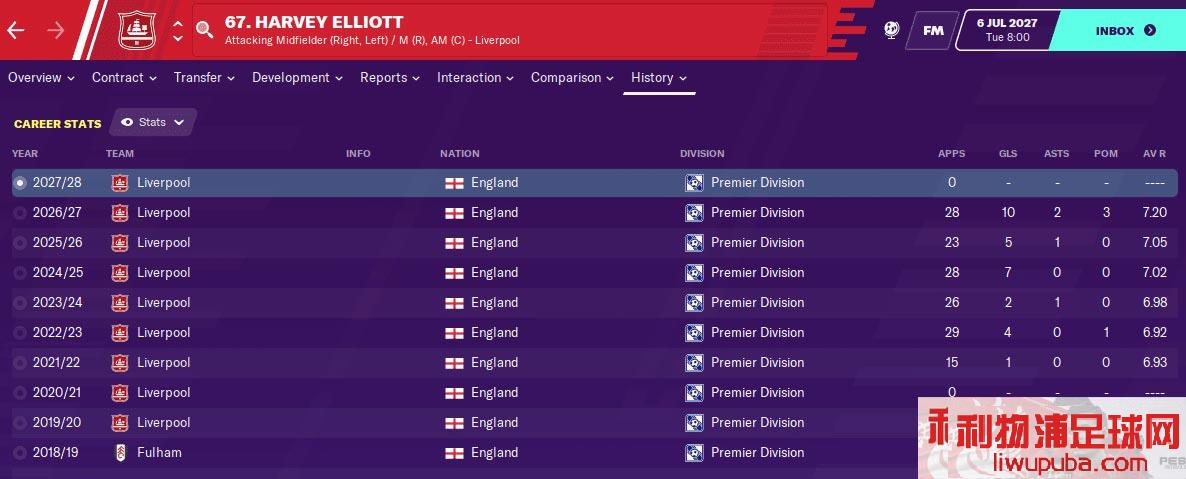Click the date 6 Jul 2027 panel
This screenshot has height=479, width=1186.
click(x=1006, y=30)
